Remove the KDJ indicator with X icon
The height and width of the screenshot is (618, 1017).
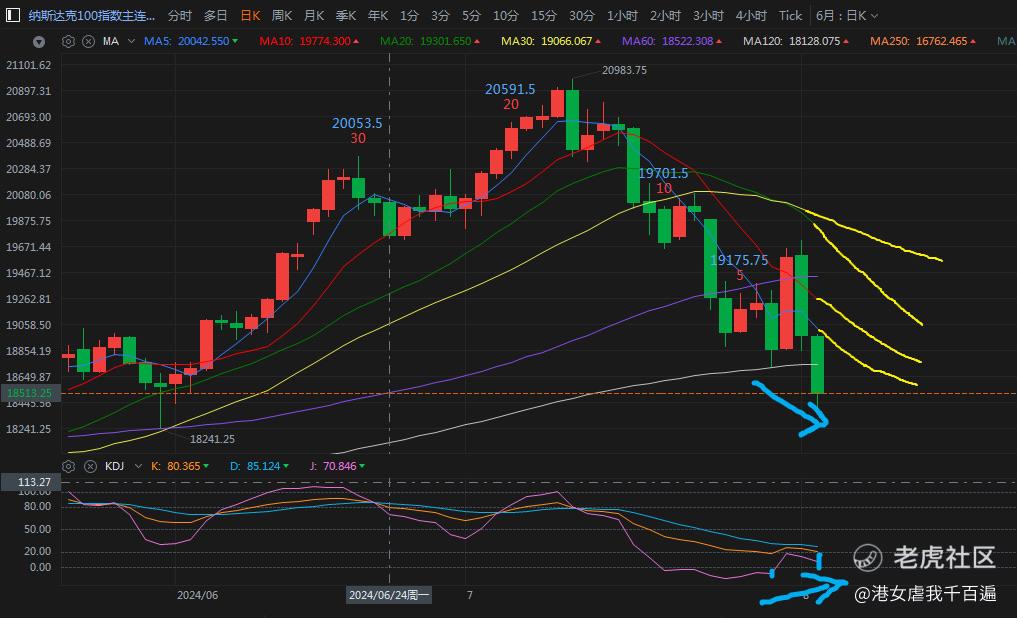(x=90, y=466)
